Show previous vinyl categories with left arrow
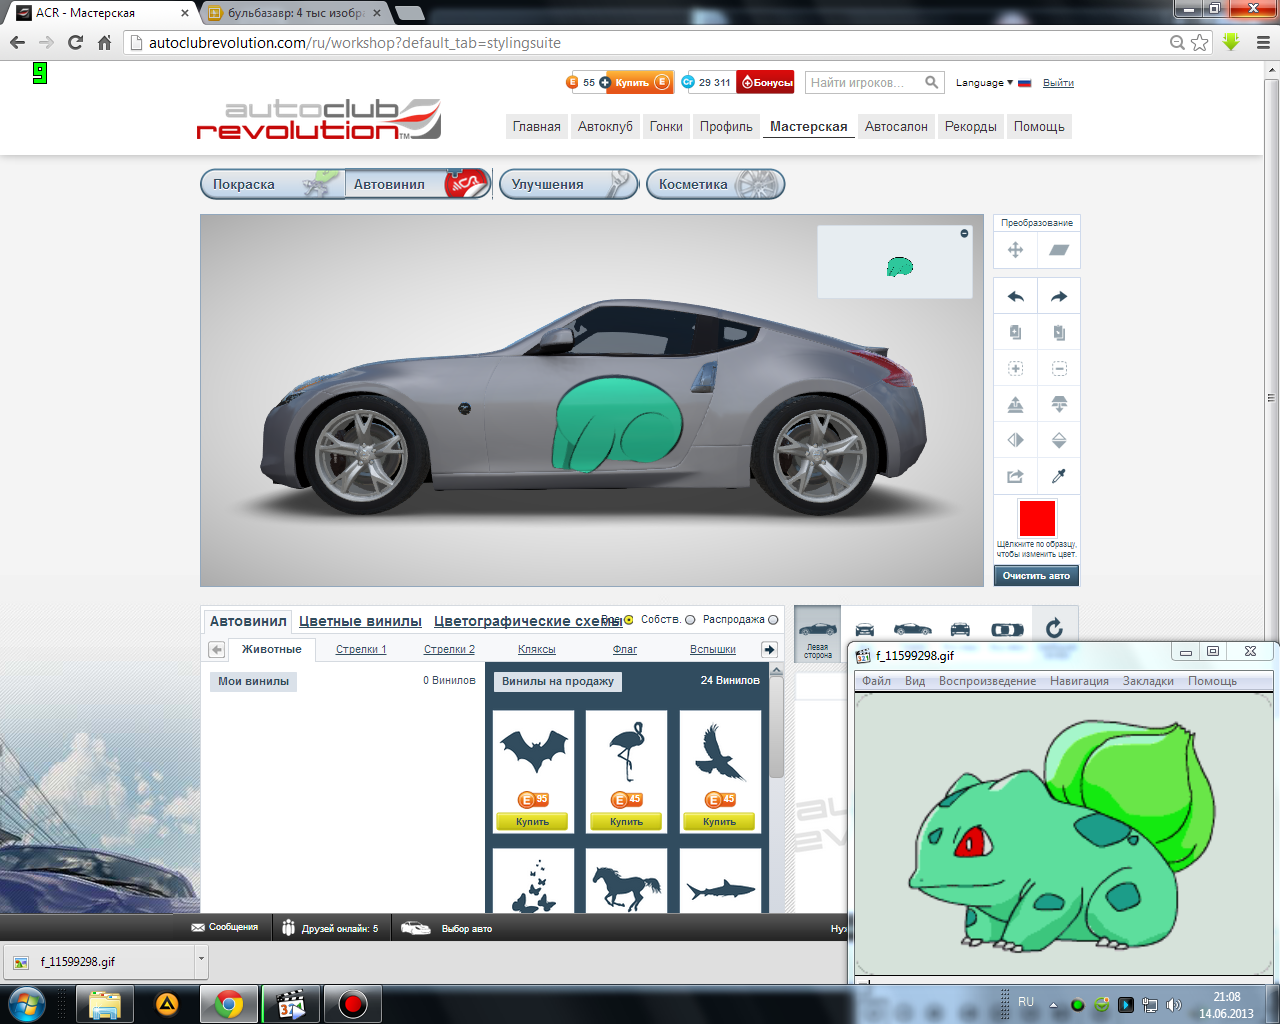1280x1024 pixels. (x=216, y=649)
